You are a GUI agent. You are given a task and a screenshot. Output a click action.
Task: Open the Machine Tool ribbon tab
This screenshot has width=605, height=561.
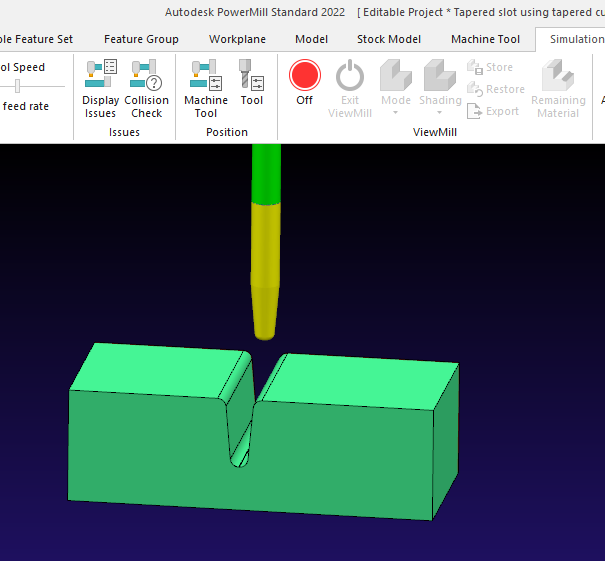pyautogui.click(x=485, y=39)
